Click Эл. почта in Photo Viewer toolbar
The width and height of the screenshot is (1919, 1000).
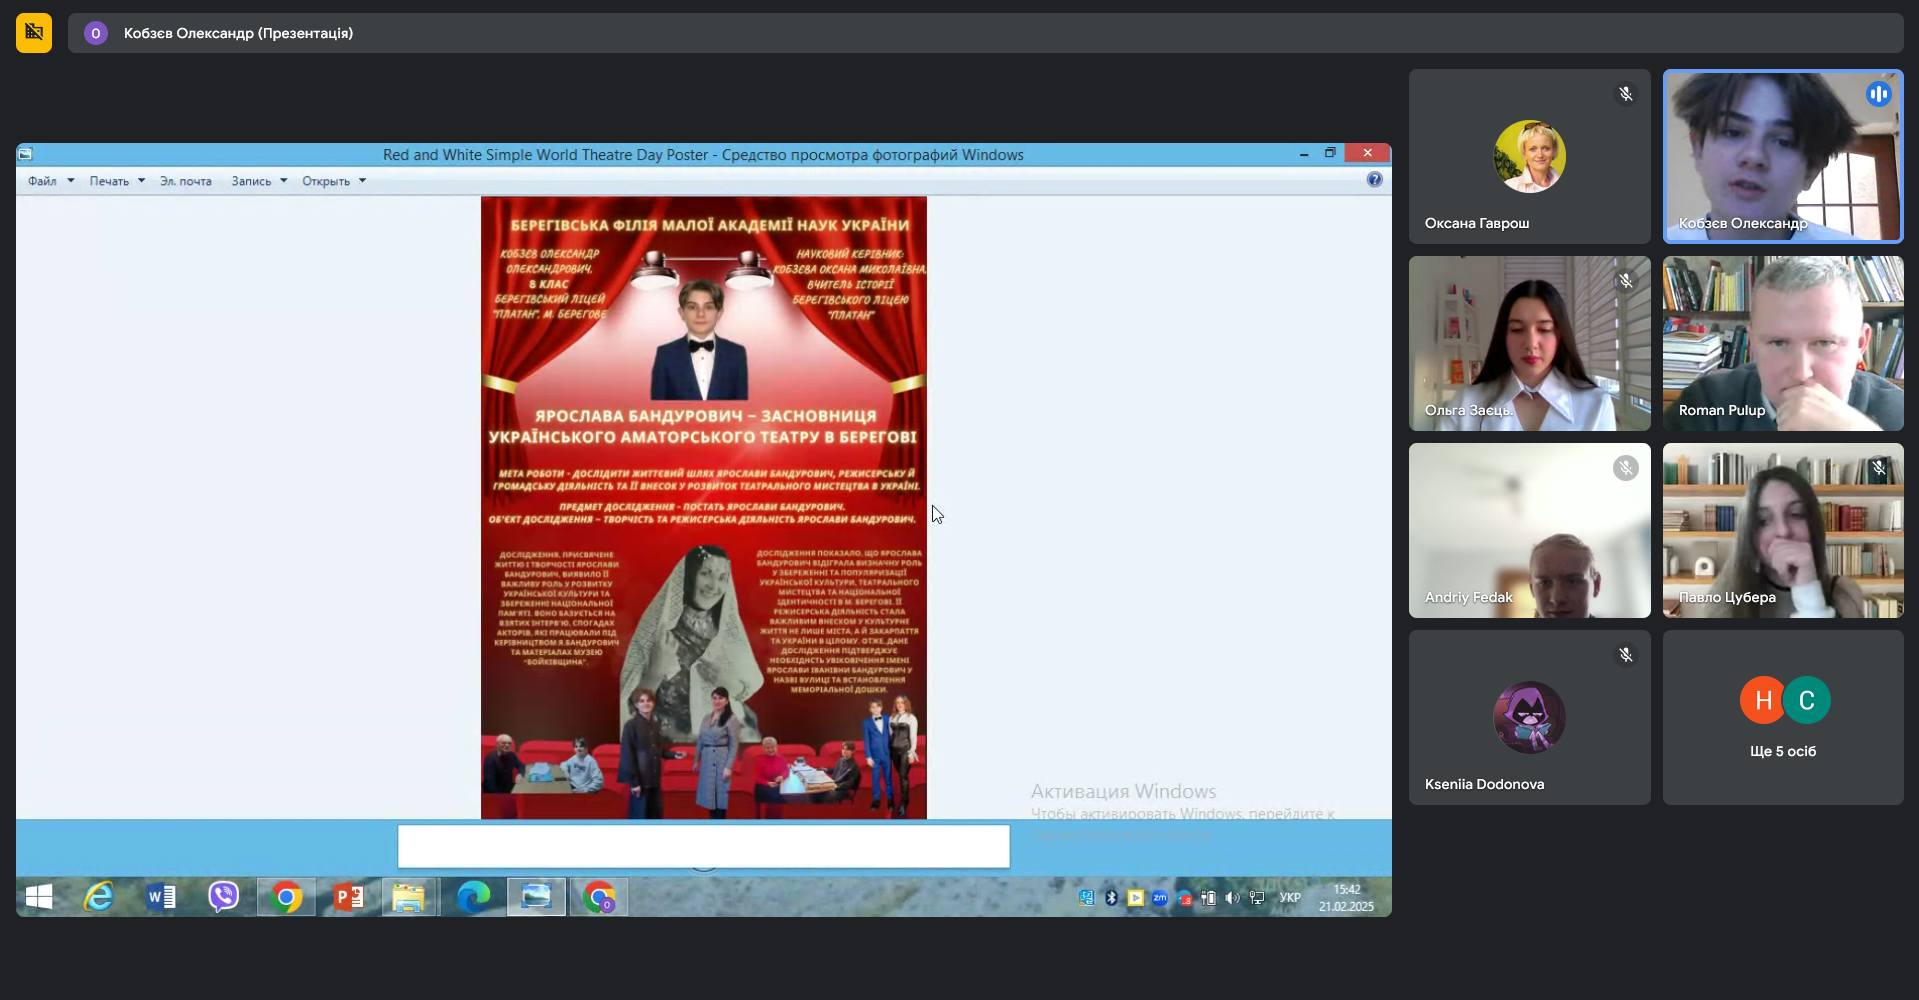pos(186,181)
